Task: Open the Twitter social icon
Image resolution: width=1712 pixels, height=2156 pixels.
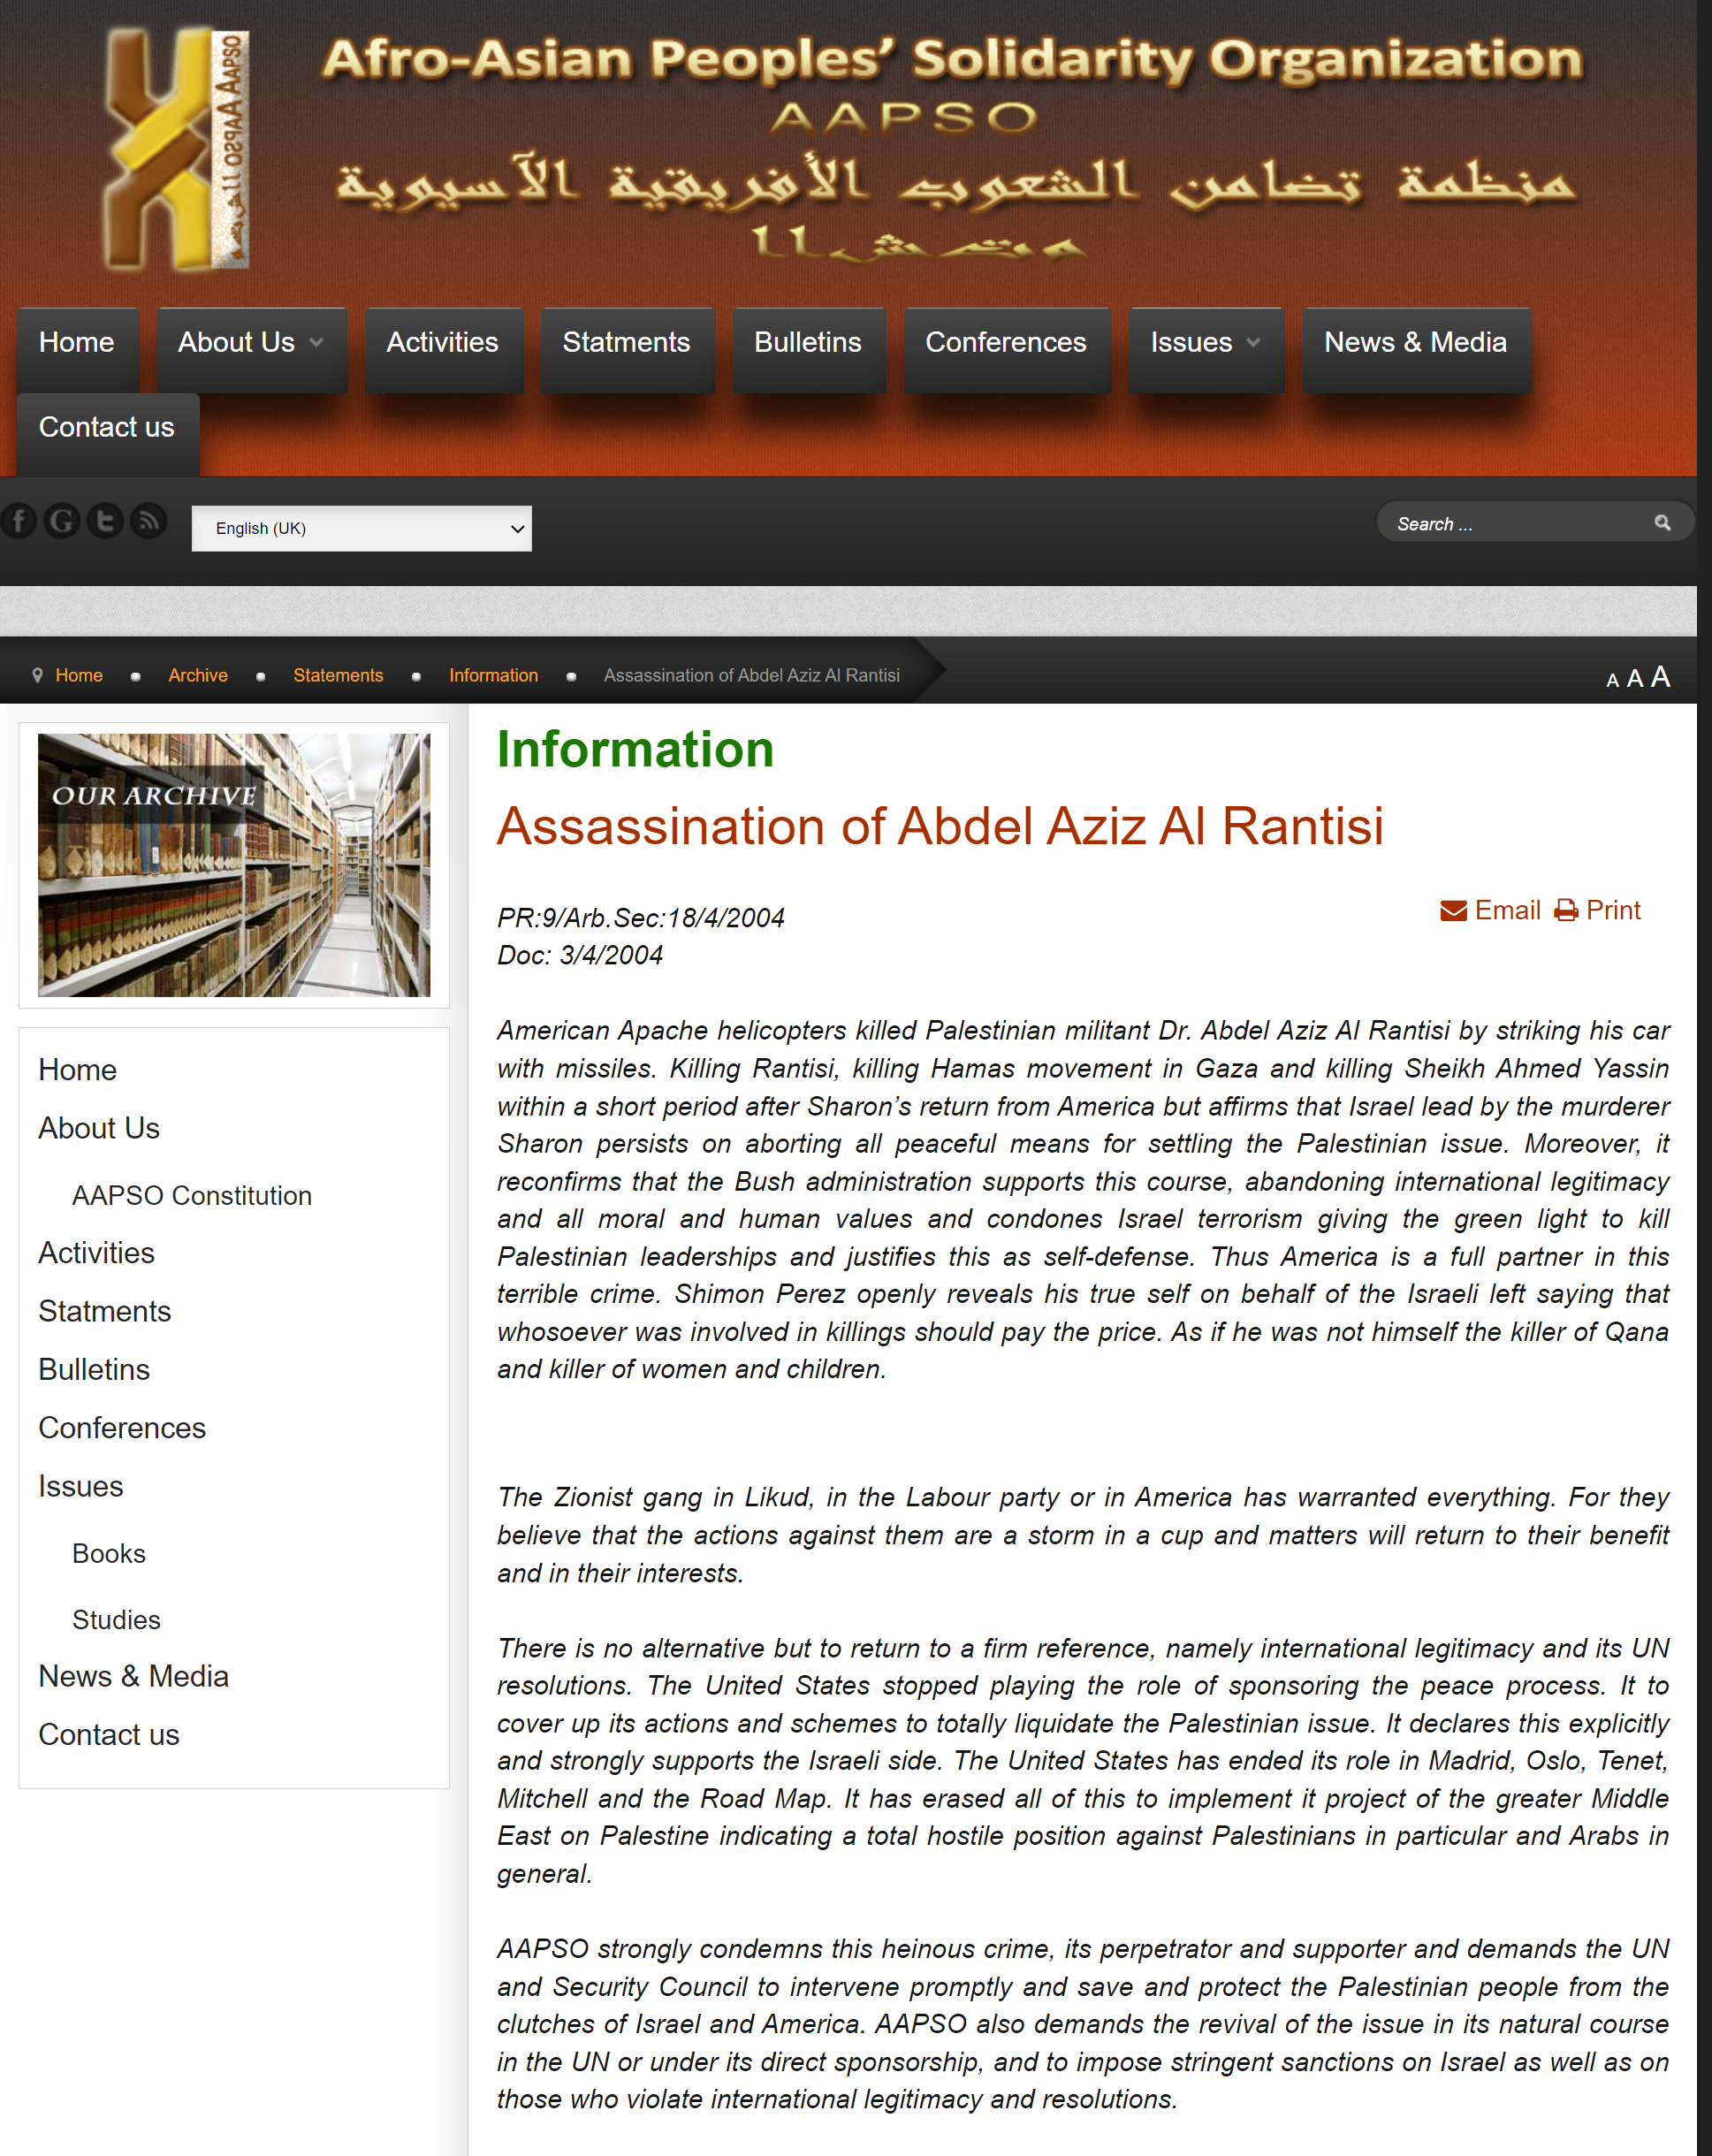Action: click(x=105, y=521)
